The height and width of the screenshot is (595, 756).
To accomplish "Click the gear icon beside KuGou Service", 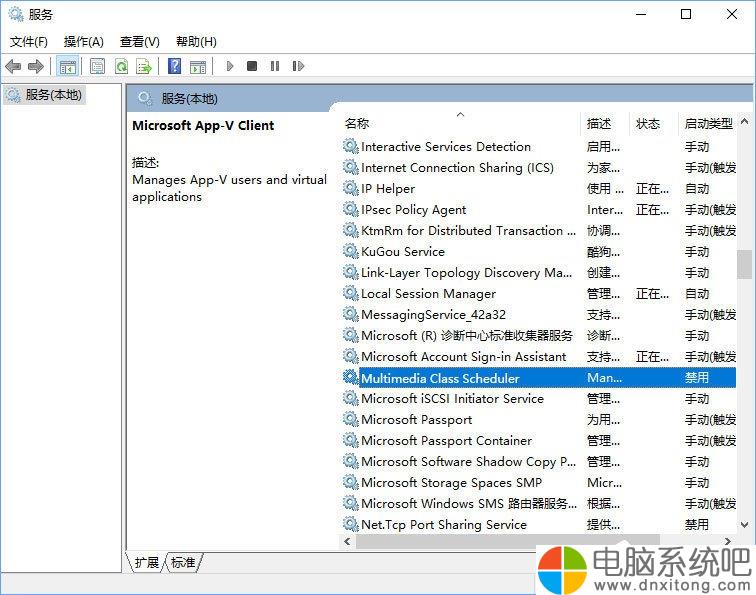I will 351,251.
